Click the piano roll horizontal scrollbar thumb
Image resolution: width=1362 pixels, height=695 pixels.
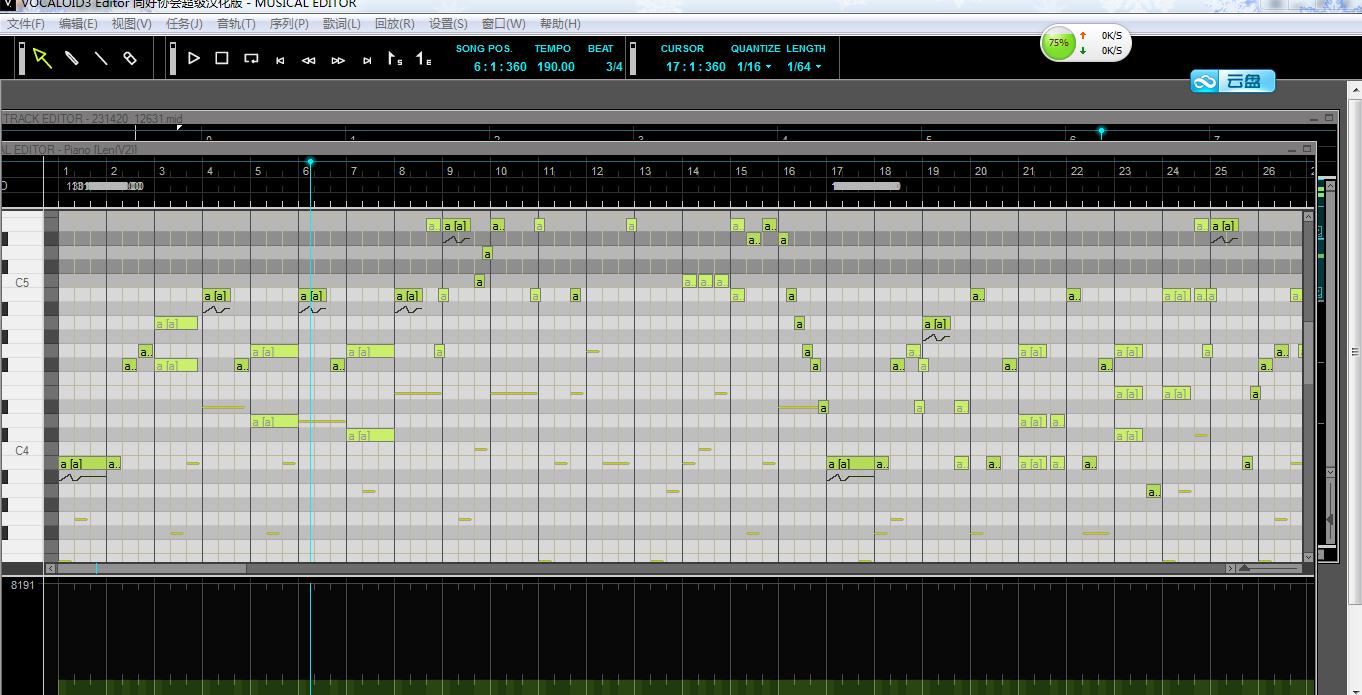152,568
